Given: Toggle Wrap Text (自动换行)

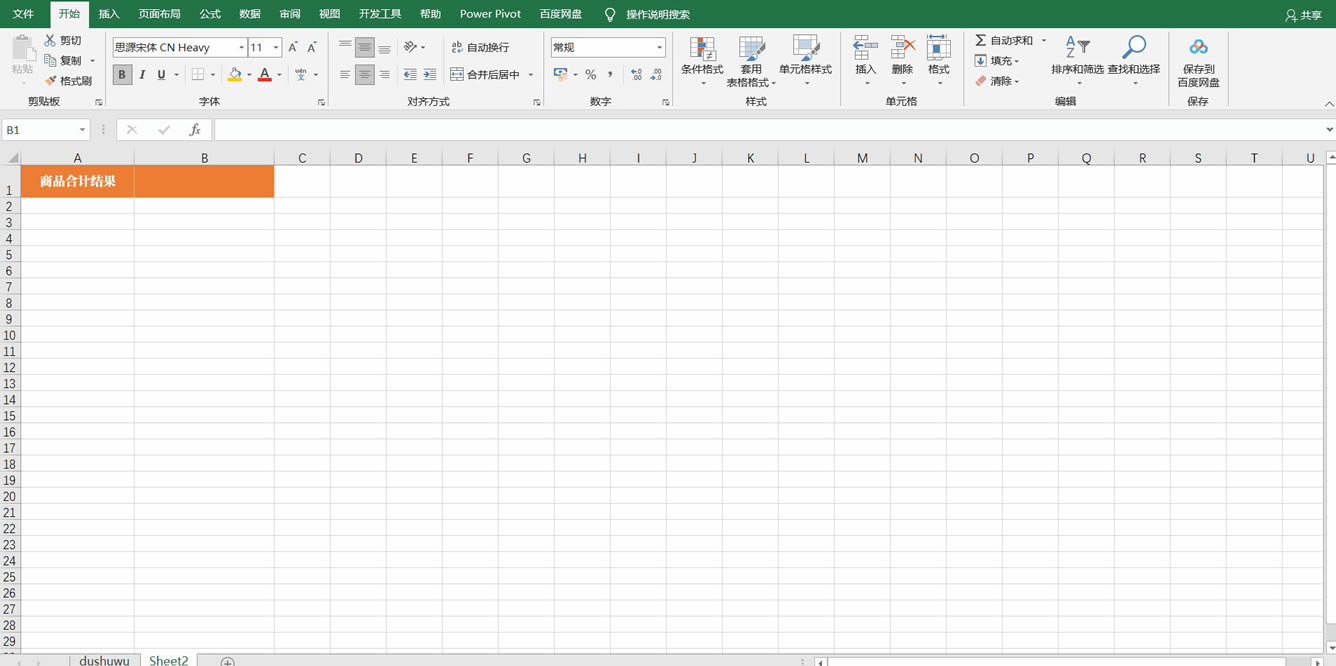Looking at the screenshot, I should [480, 47].
